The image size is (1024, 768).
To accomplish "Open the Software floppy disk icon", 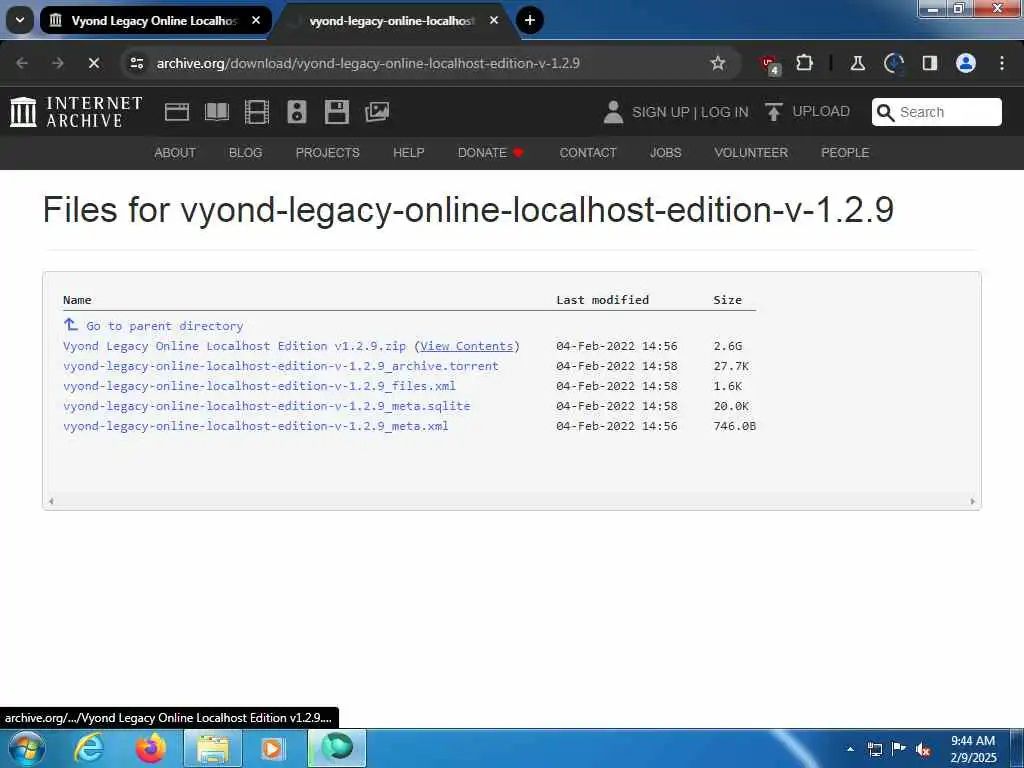I will [x=336, y=112].
